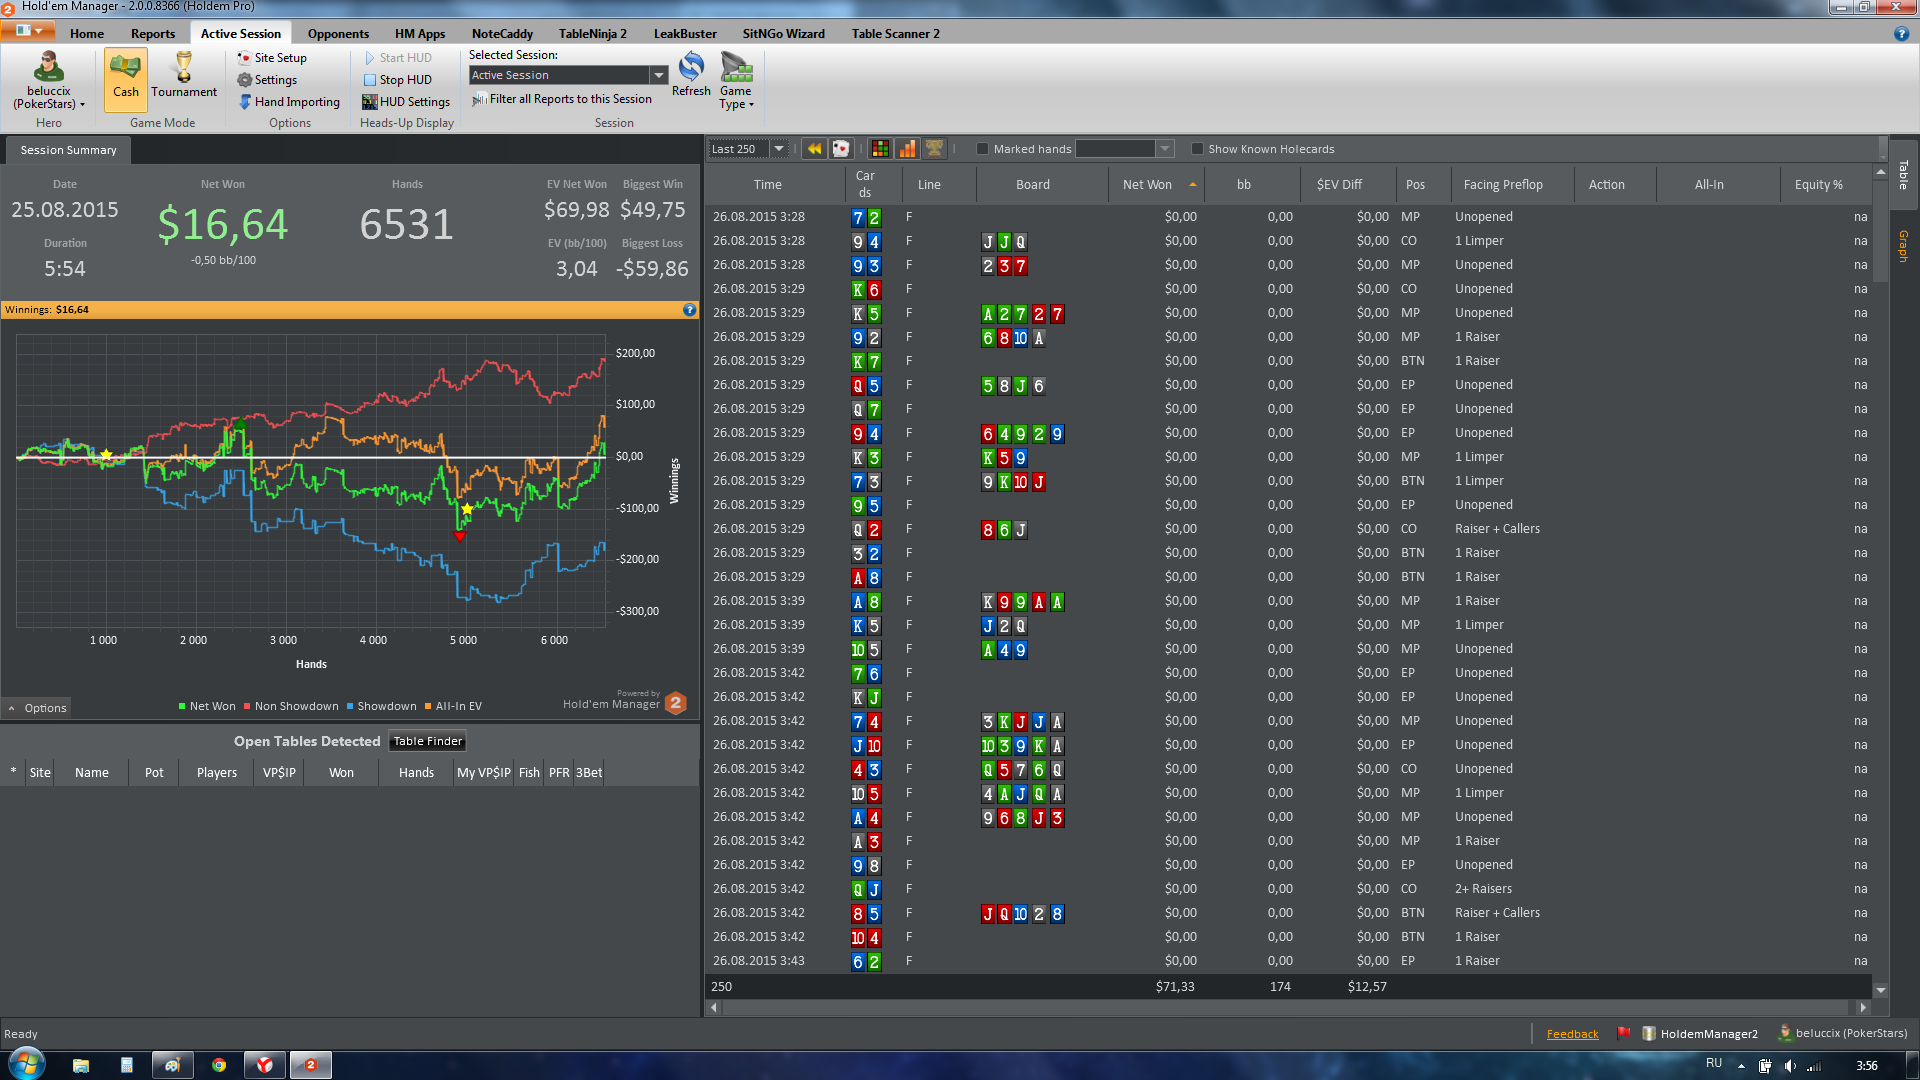Click the yellow rewind arrows icon
This screenshot has width=1920, height=1080.
point(814,149)
